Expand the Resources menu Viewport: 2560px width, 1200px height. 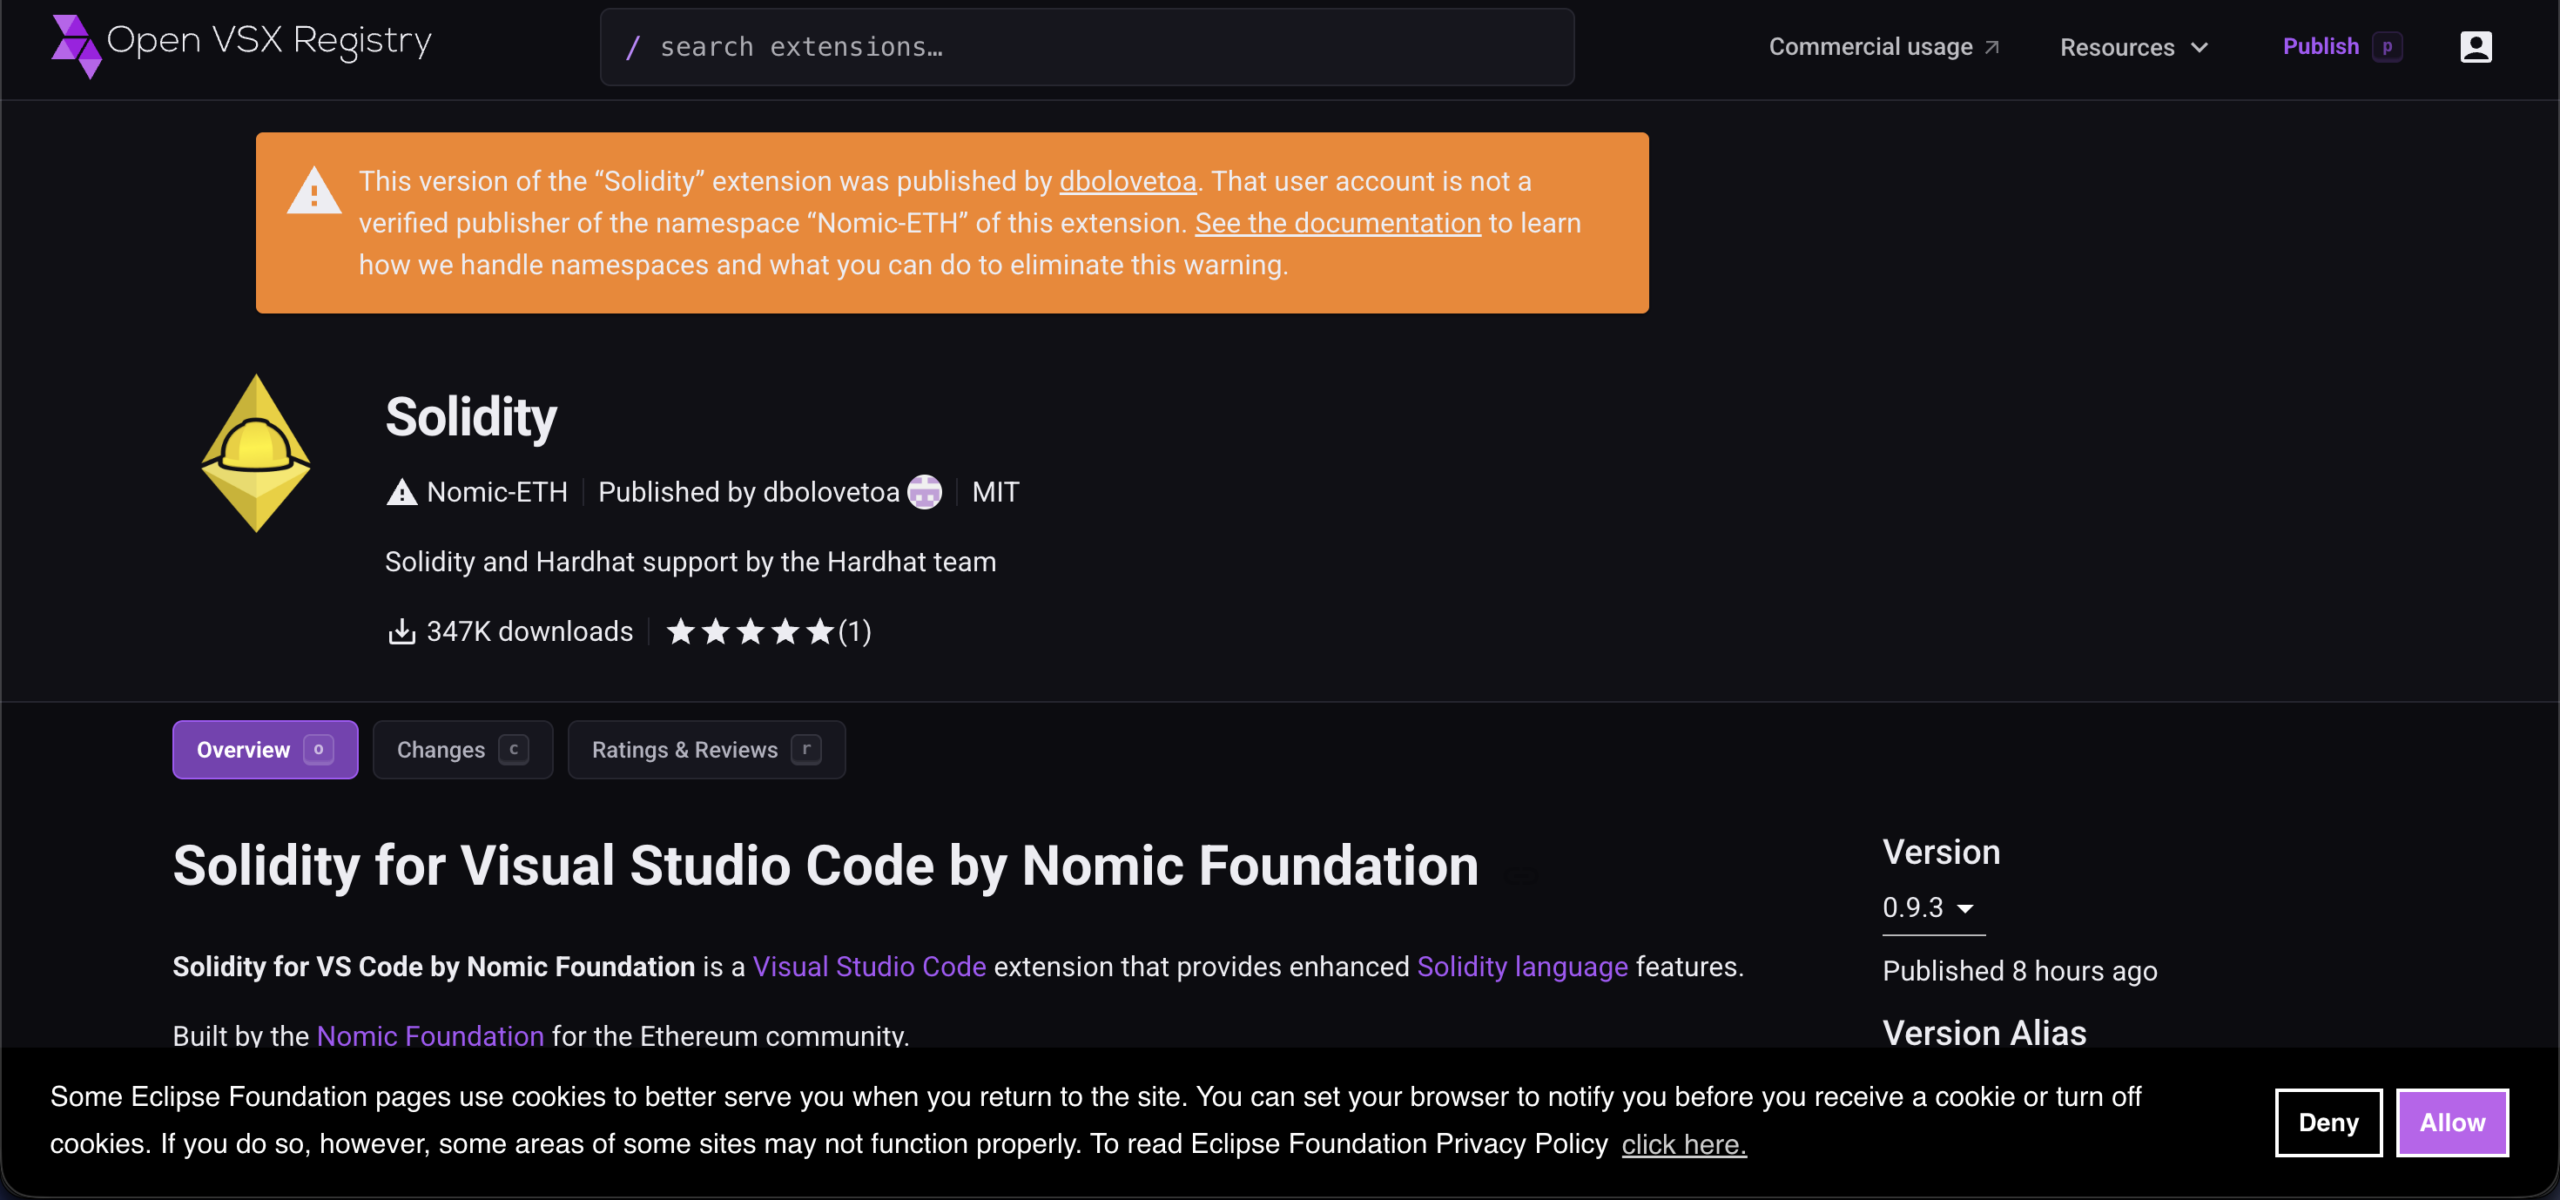2134,47
